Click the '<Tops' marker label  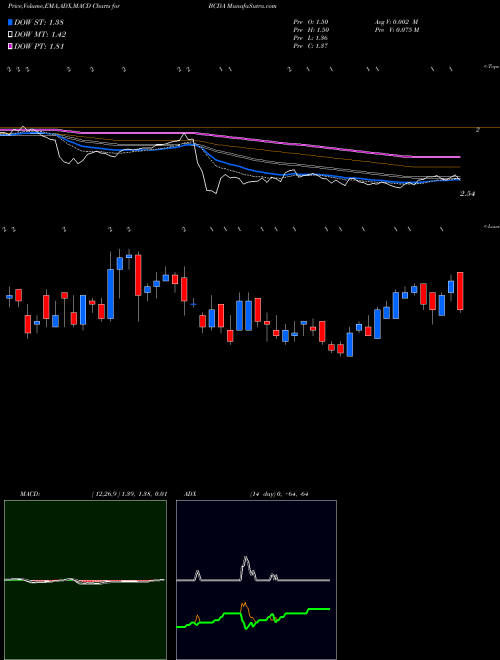pyautogui.click(x=491, y=67)
